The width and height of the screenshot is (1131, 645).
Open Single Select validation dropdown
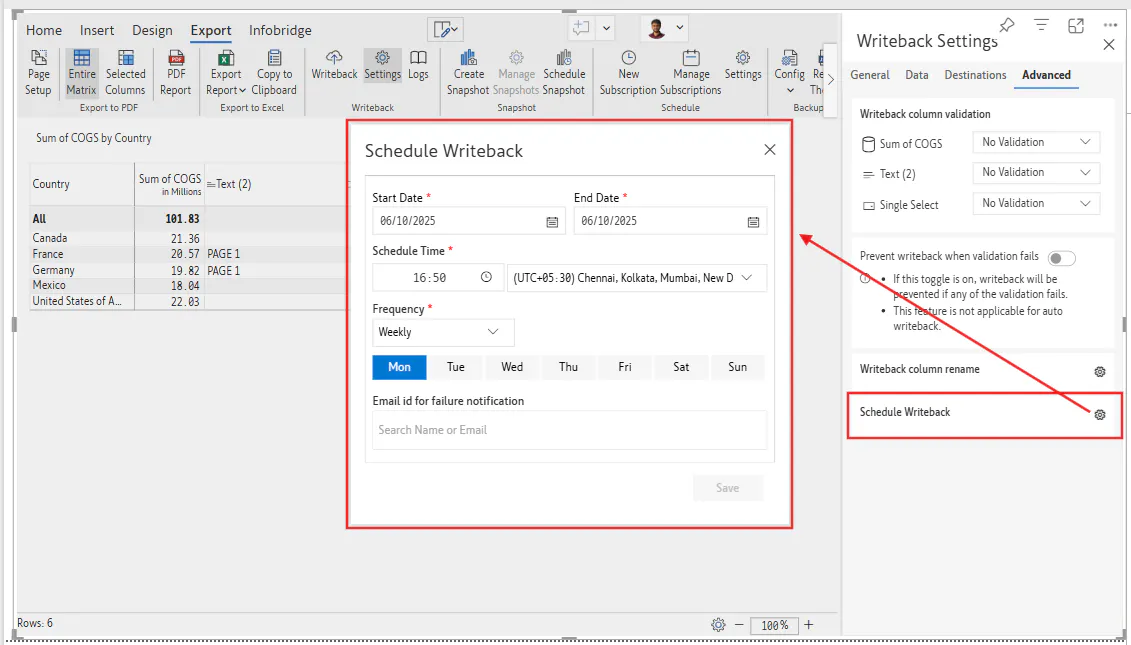[1036, 203]
